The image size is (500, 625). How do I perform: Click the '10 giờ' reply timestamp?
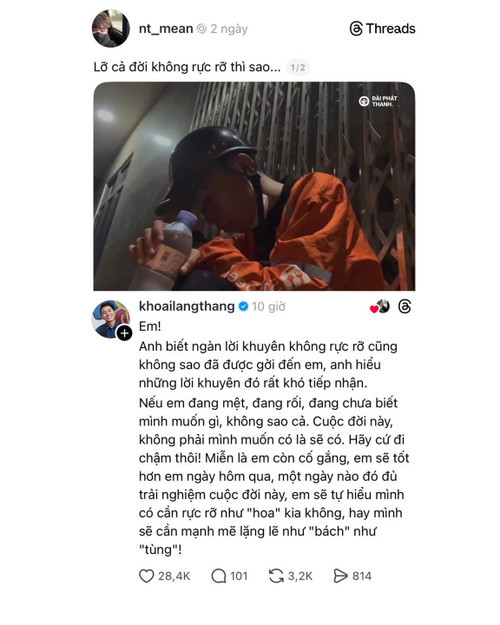[268, 307]
